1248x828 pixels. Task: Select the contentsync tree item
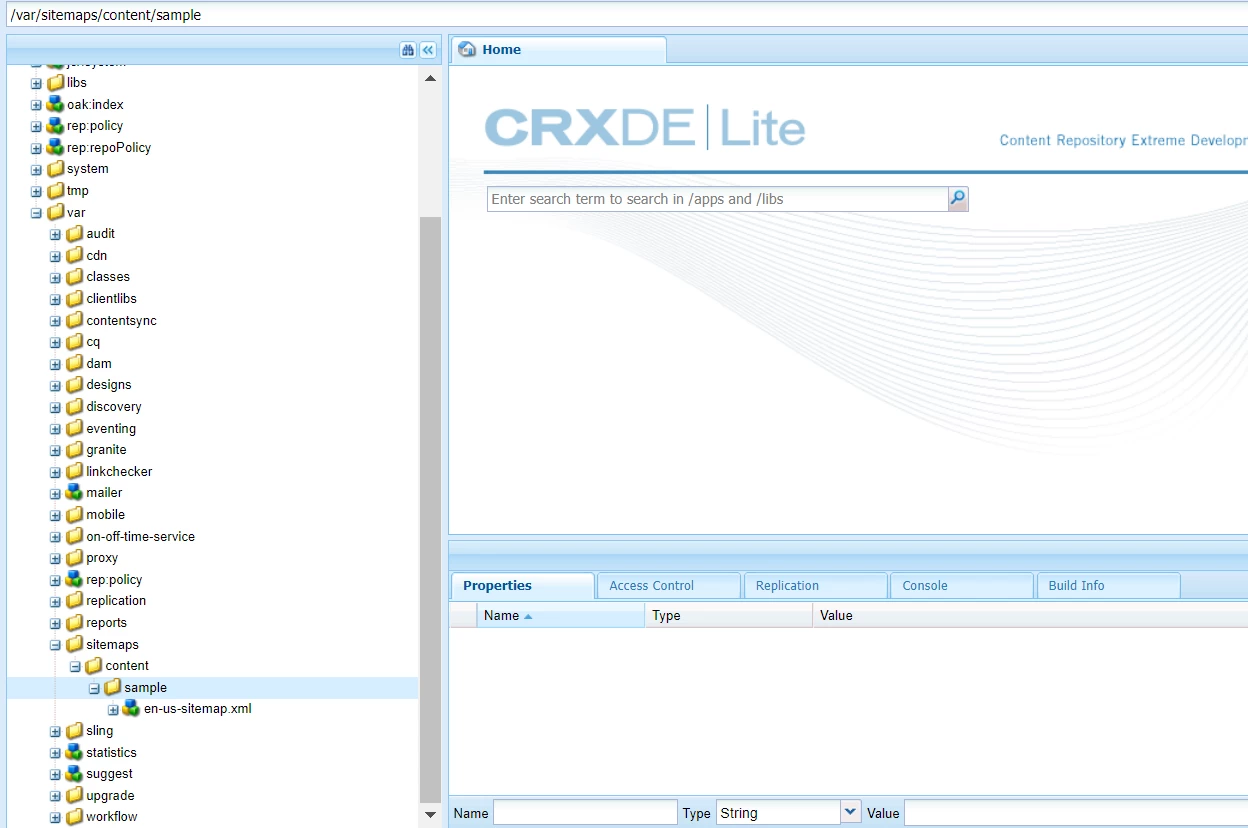point(121,320)
